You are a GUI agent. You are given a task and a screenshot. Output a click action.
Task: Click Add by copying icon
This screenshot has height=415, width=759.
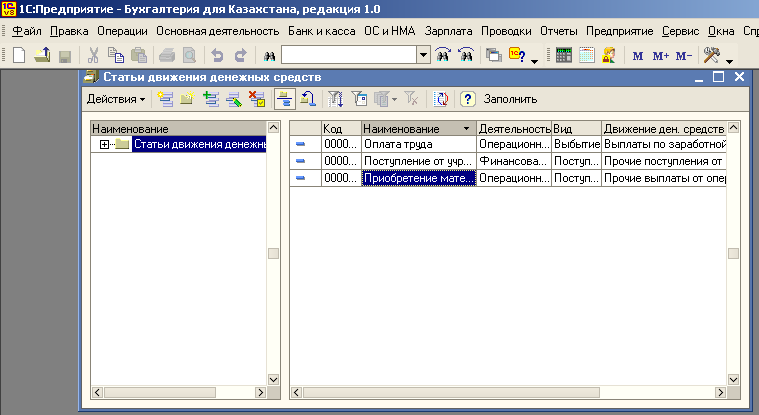[211, 99]
